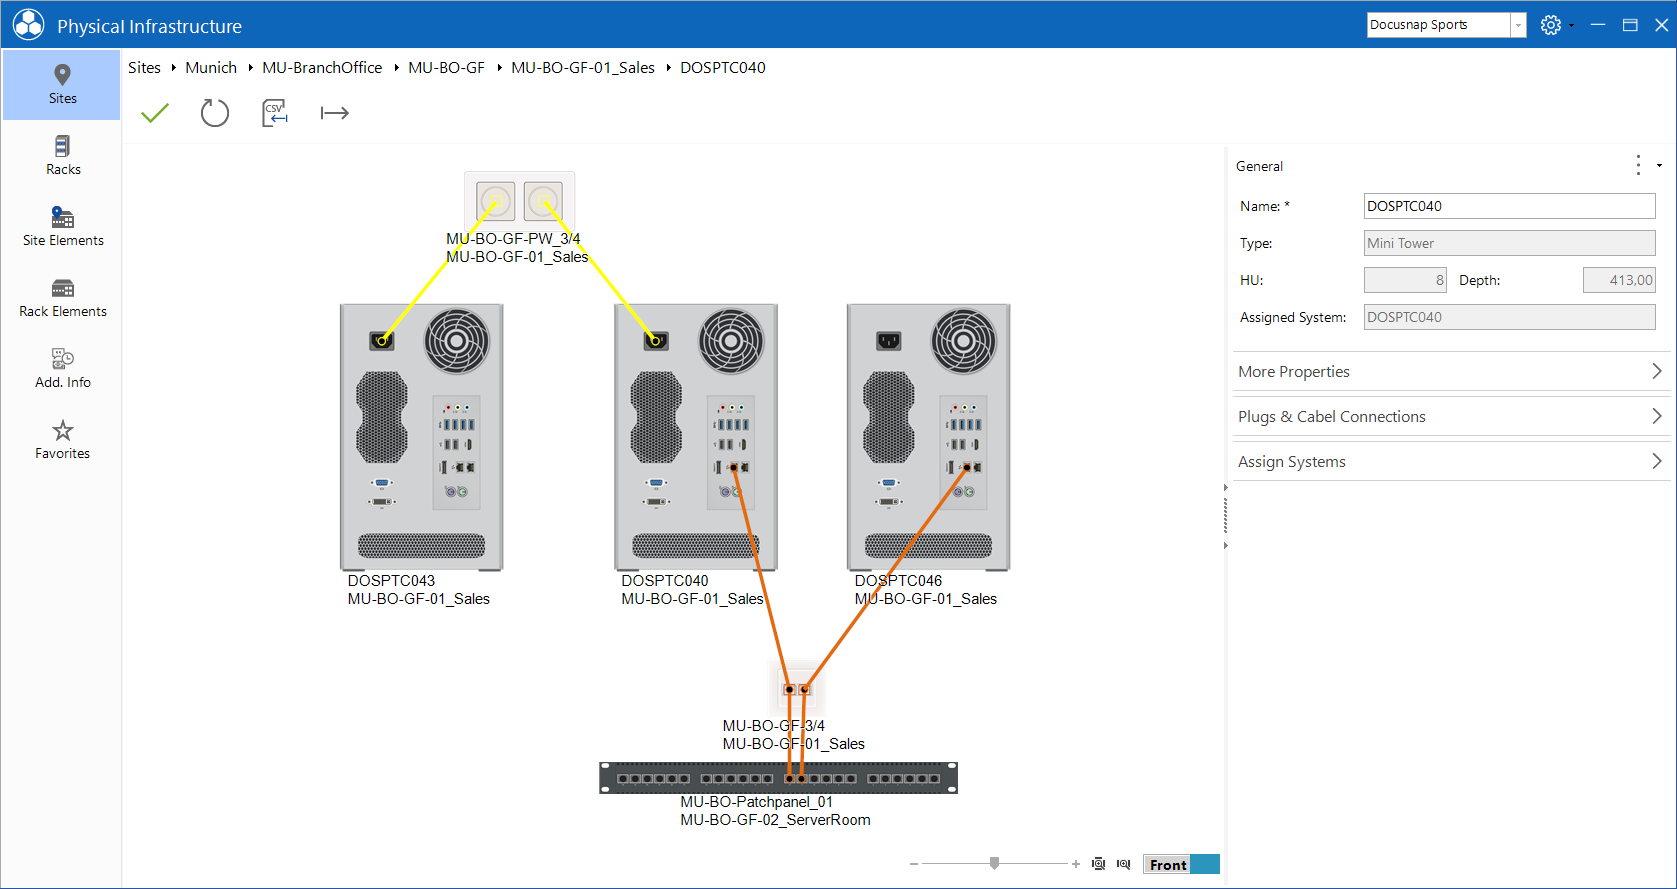Go to MU-BranchOffice breadcrumb
Screen dimensions: 1677x889
point(322,67)
